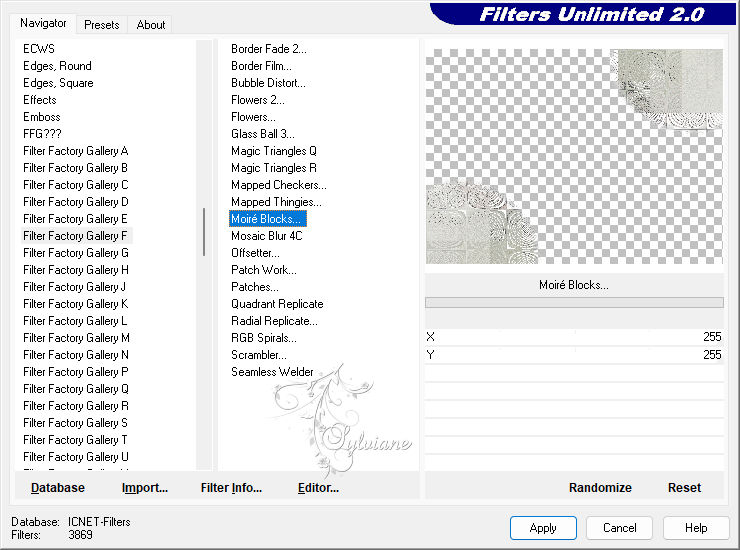Select Filter Factory Gallery P
The image size is (740, 550).
[x=76, y=372]
